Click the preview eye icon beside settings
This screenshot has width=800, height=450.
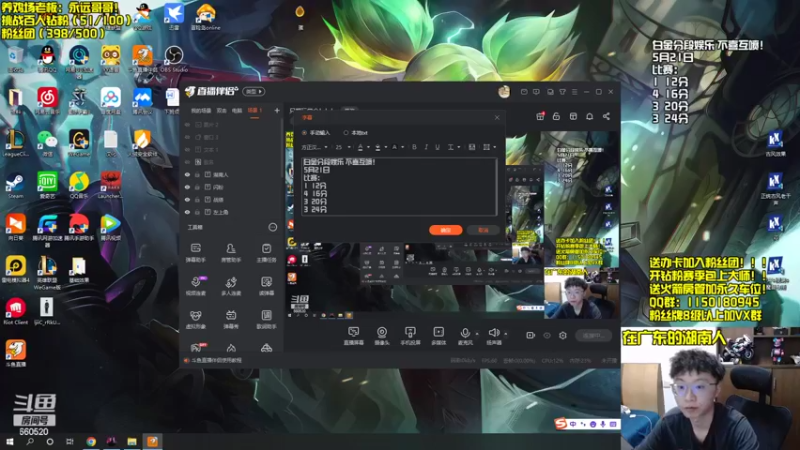click(x=547, y=335)
